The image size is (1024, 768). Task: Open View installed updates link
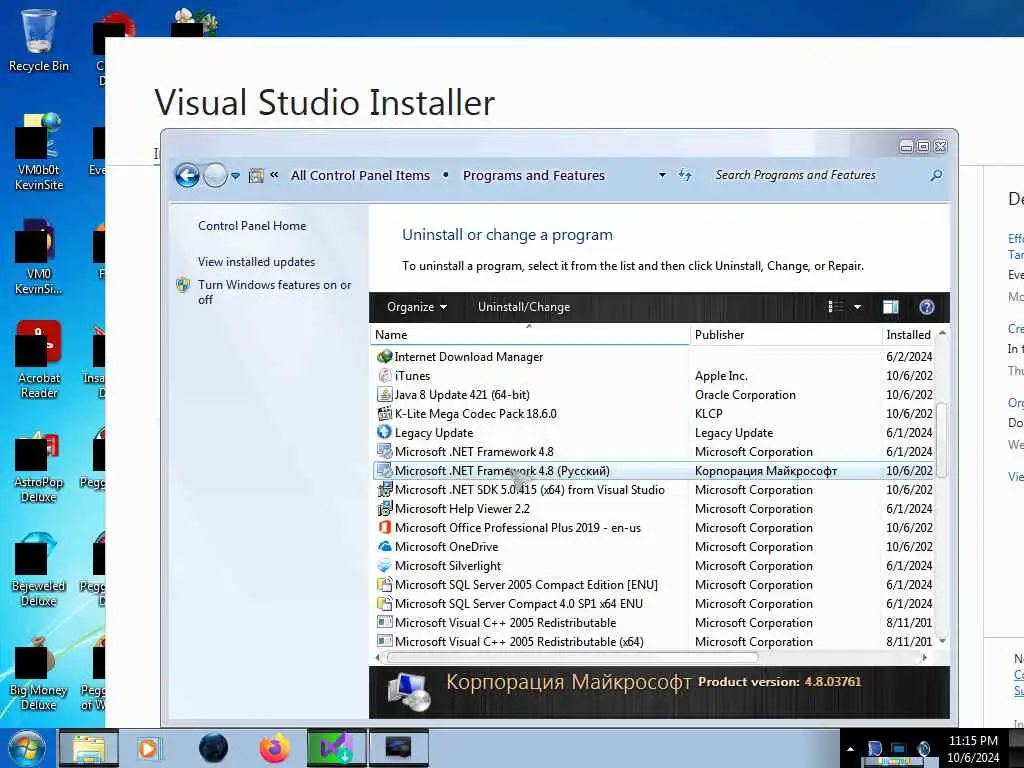point(257,262)
